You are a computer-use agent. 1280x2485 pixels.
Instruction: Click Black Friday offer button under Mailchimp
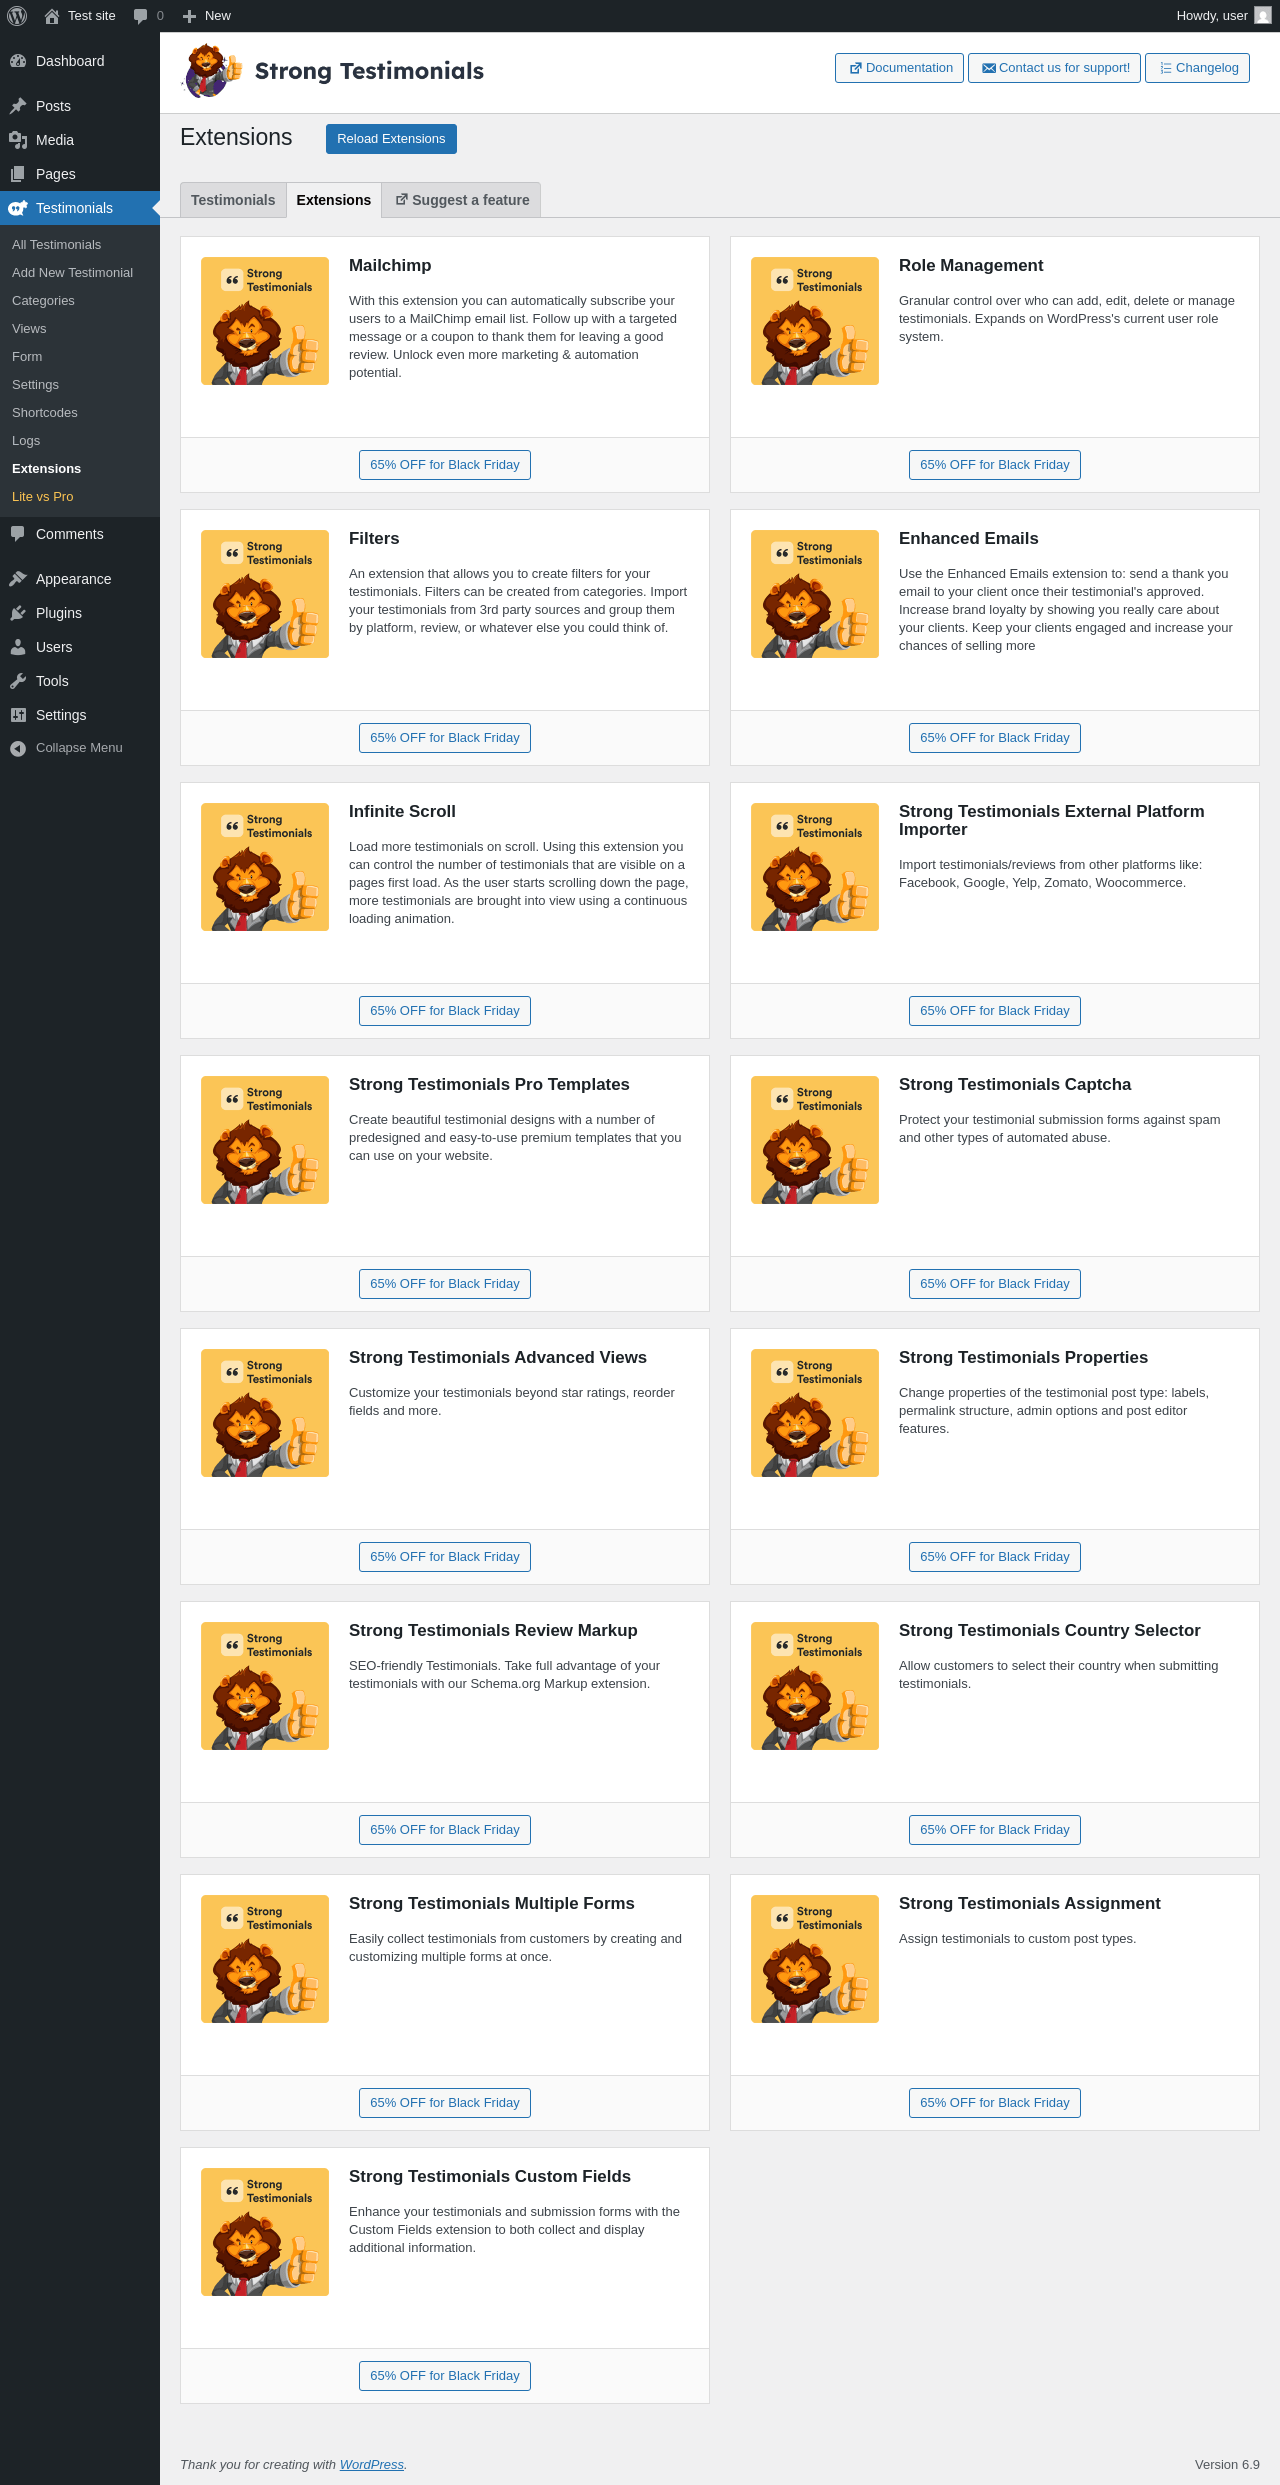tap(445, 465)
